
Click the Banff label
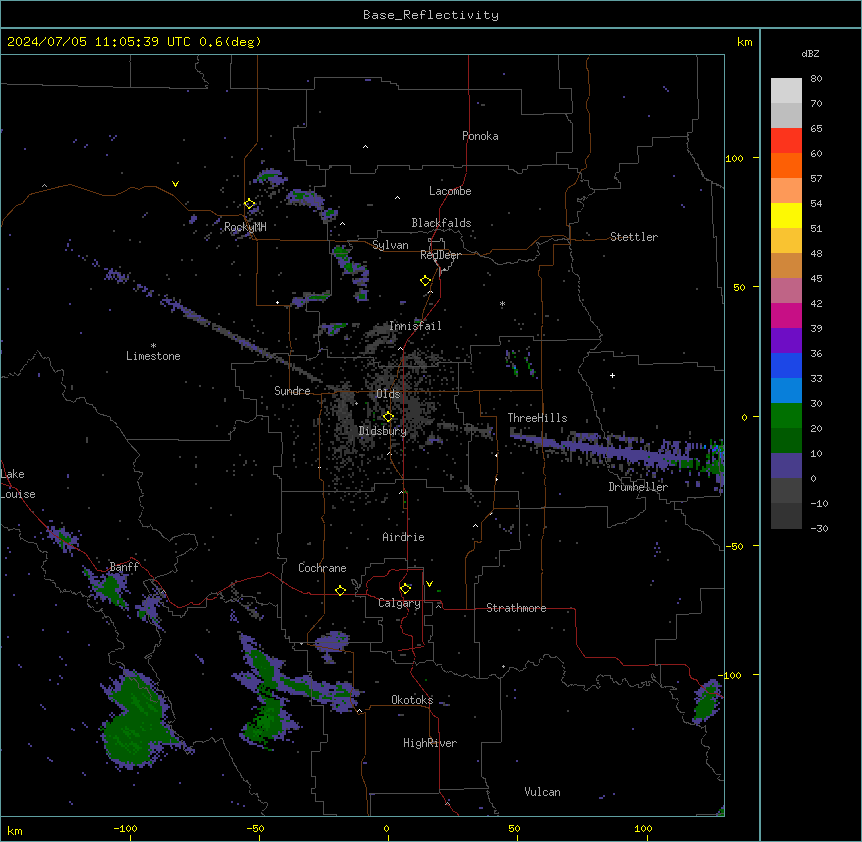(x=124, y=567)
